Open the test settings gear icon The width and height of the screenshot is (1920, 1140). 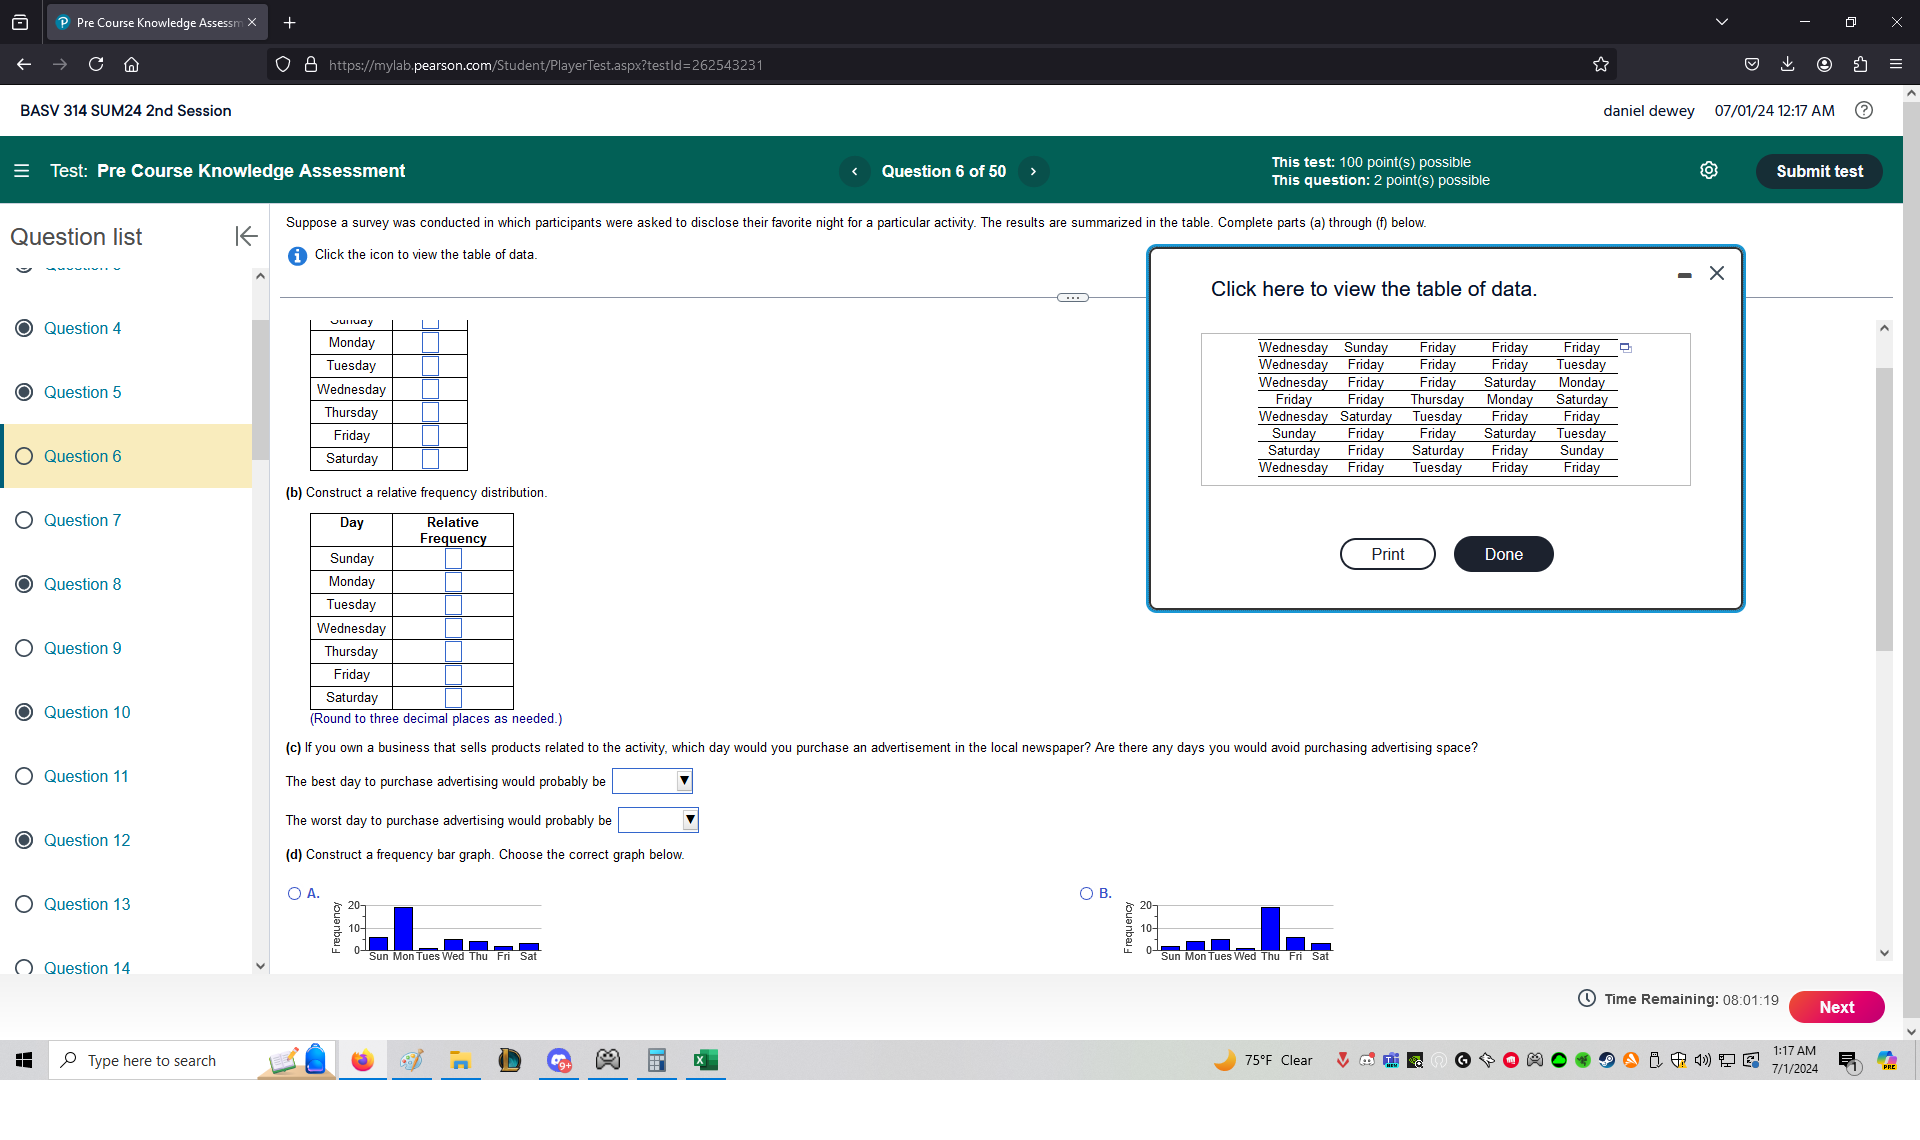[x=1709, y=171]
